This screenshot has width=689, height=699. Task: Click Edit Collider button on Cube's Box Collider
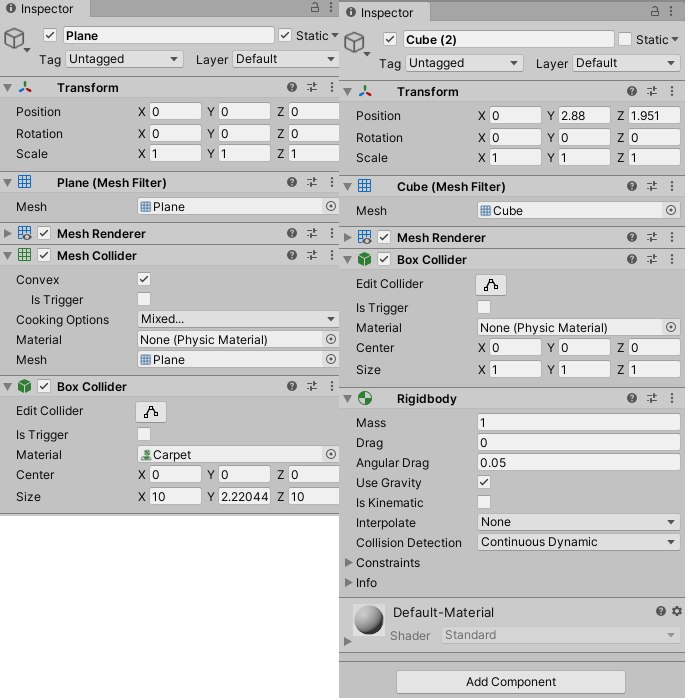[491, 285]
